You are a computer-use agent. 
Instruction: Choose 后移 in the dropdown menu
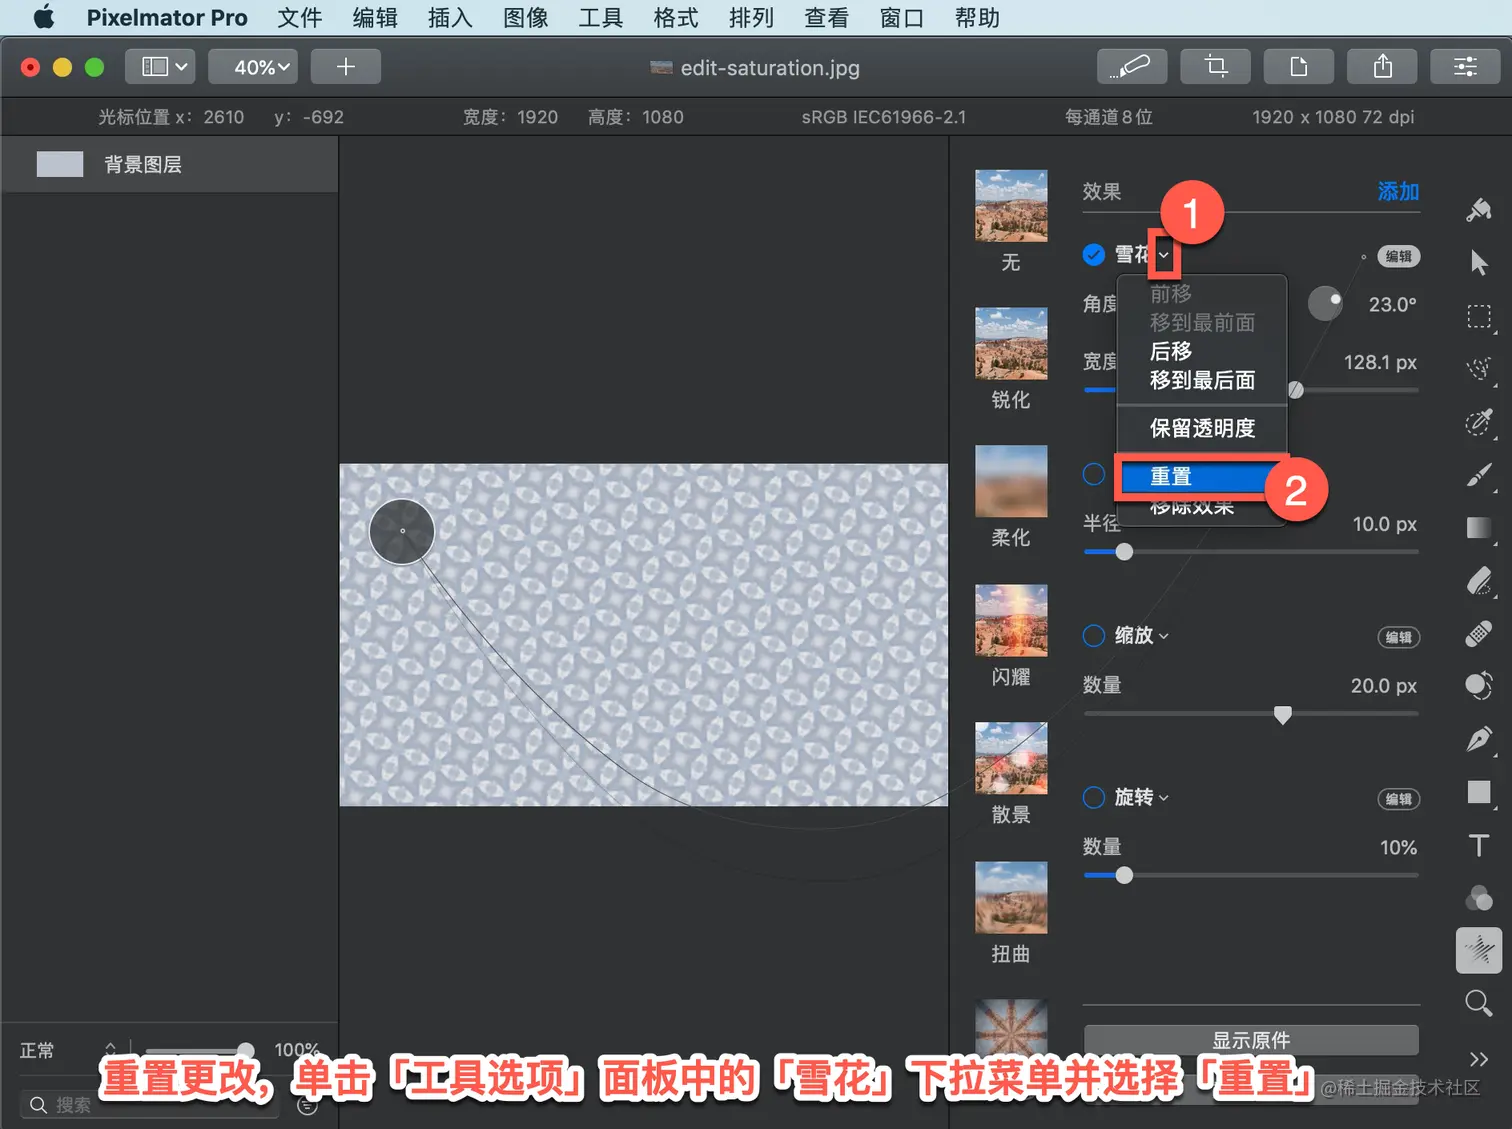(x=1201, y=351)
